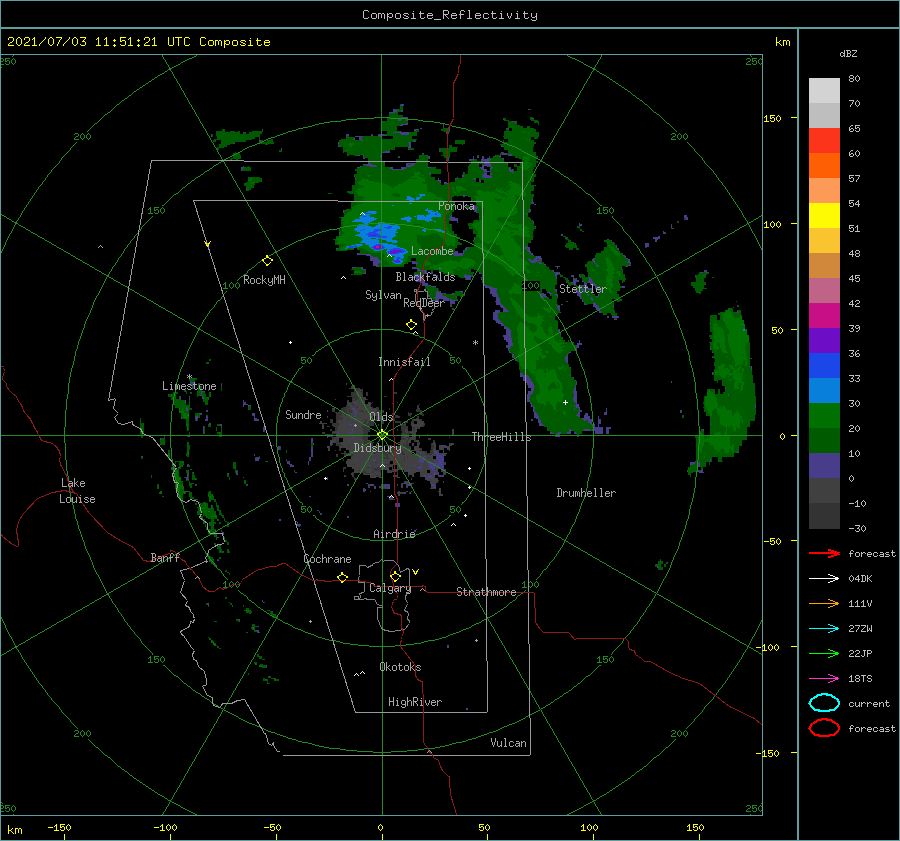Click the Calgary city label
Viewport: 900px width, 841px height.
[390, 588]
